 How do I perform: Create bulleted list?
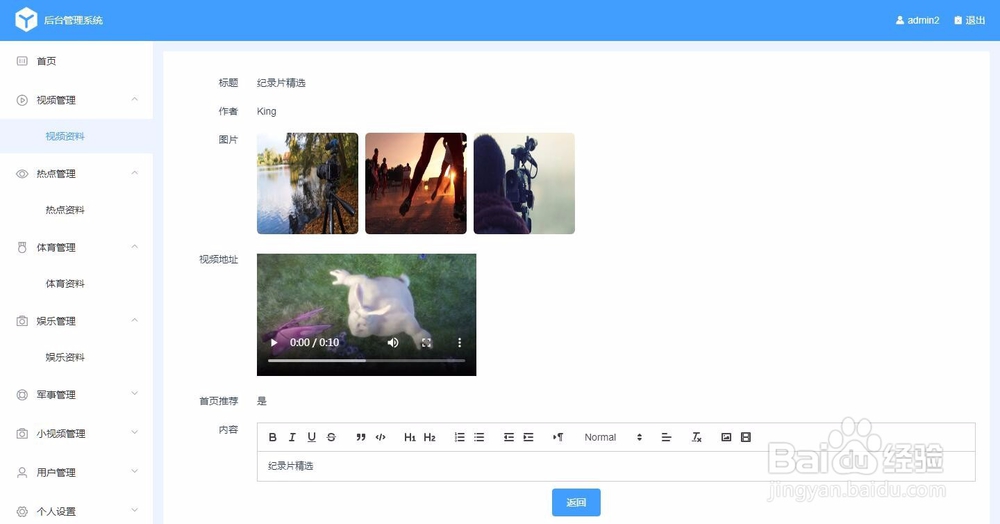tap(479, 437)
